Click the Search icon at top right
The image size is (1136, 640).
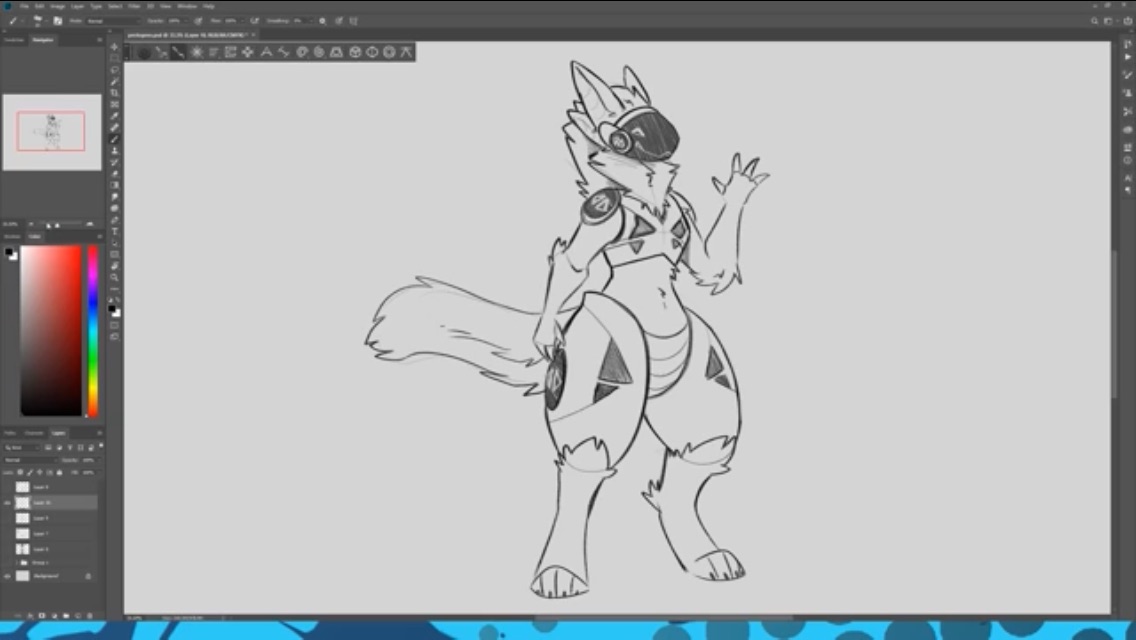pos(1095,20)
